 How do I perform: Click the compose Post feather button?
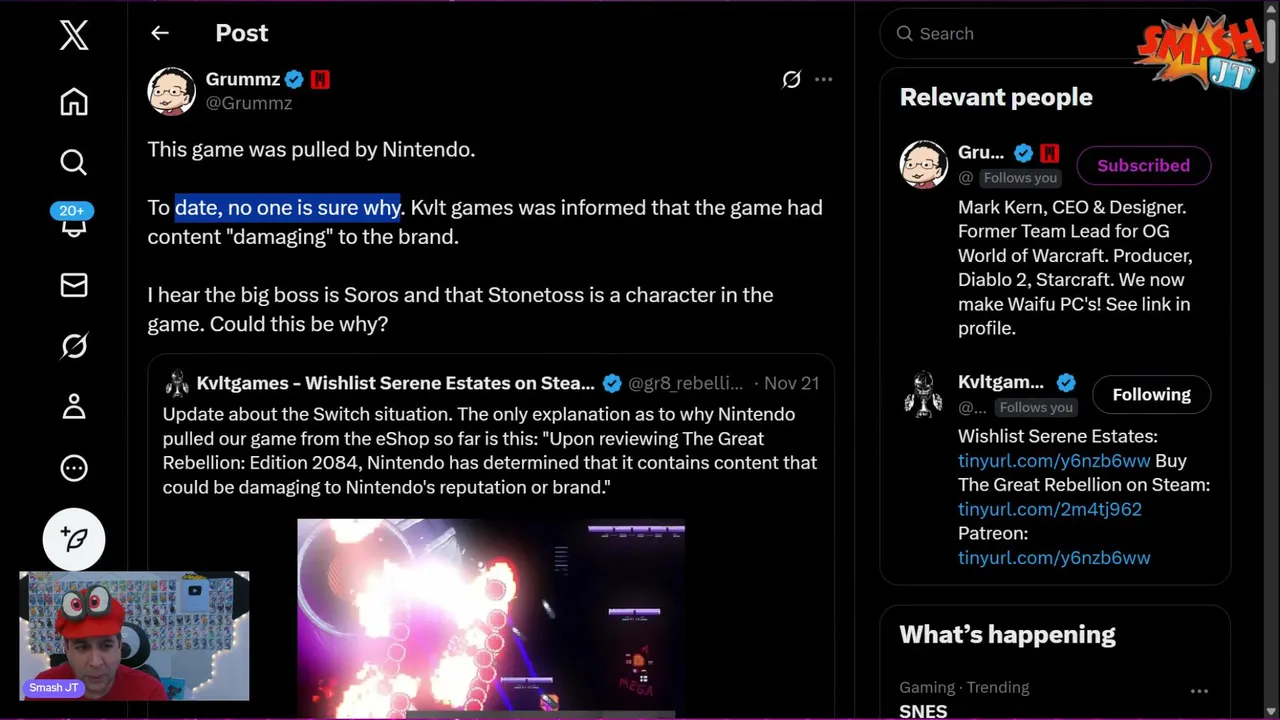(x=74, y=538)
